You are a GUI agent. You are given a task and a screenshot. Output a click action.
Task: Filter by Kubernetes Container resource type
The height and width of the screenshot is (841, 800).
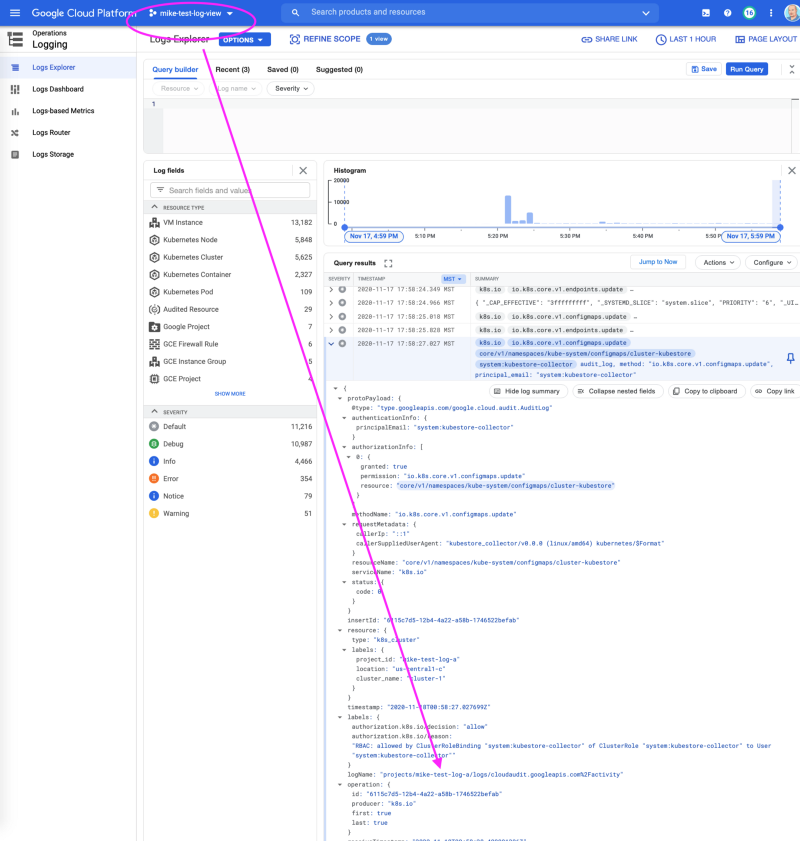(x=231, y=275)
